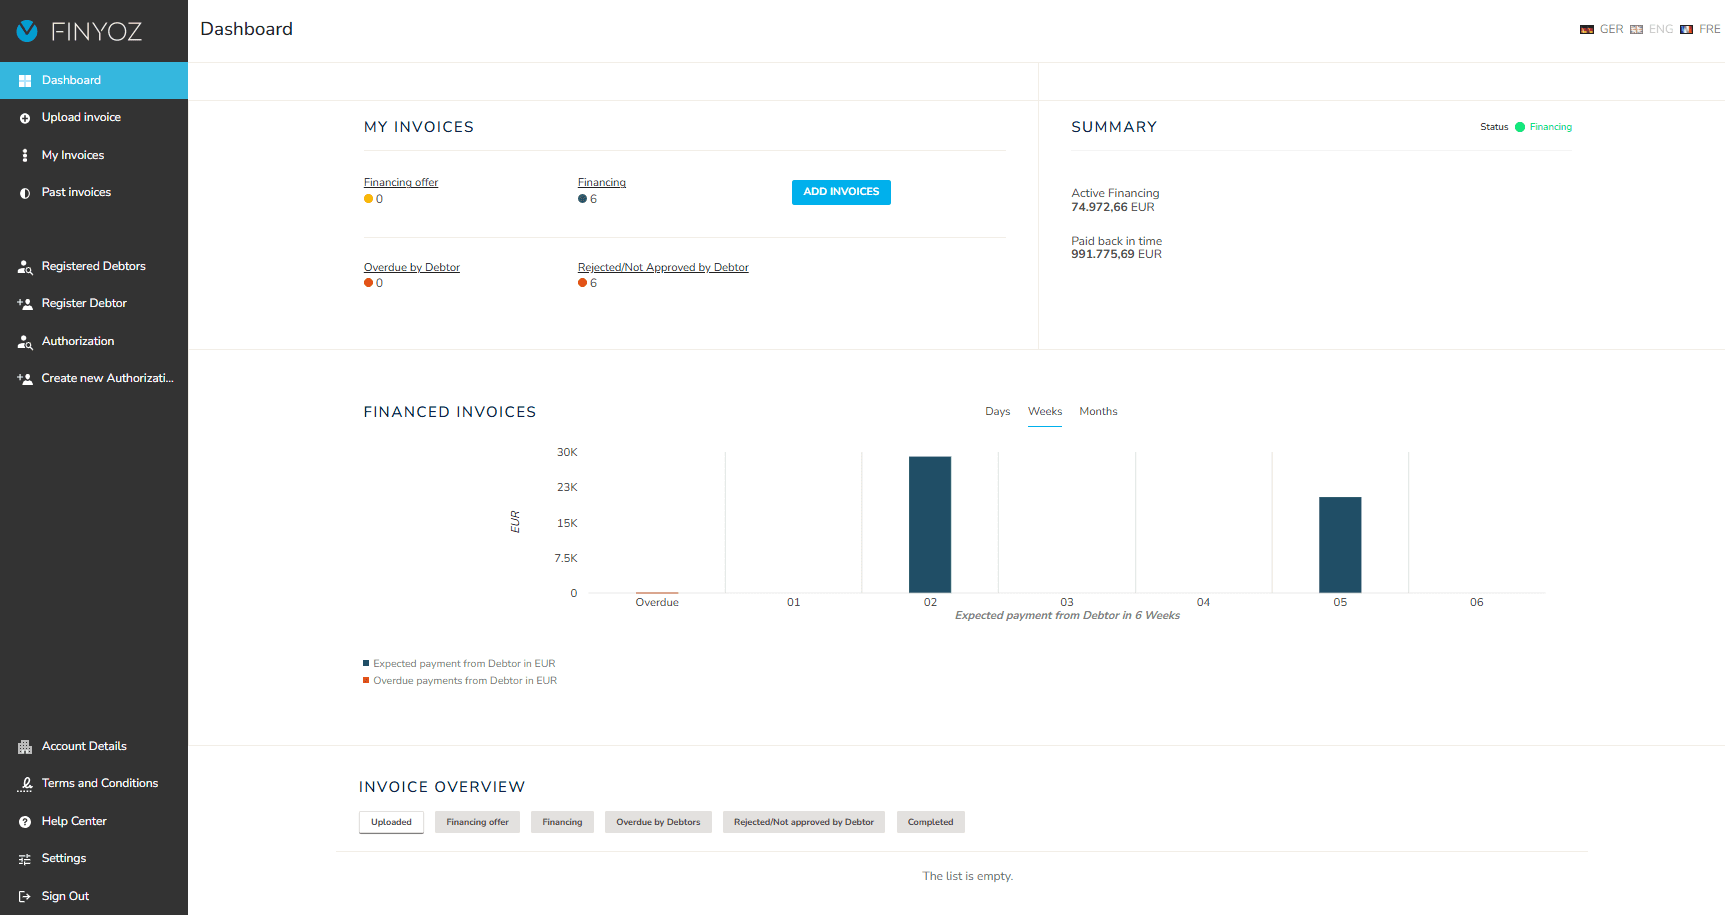Click the Help Center question mark icon
The width and height of the screenshot is (1725, 915).
point(25,822)
